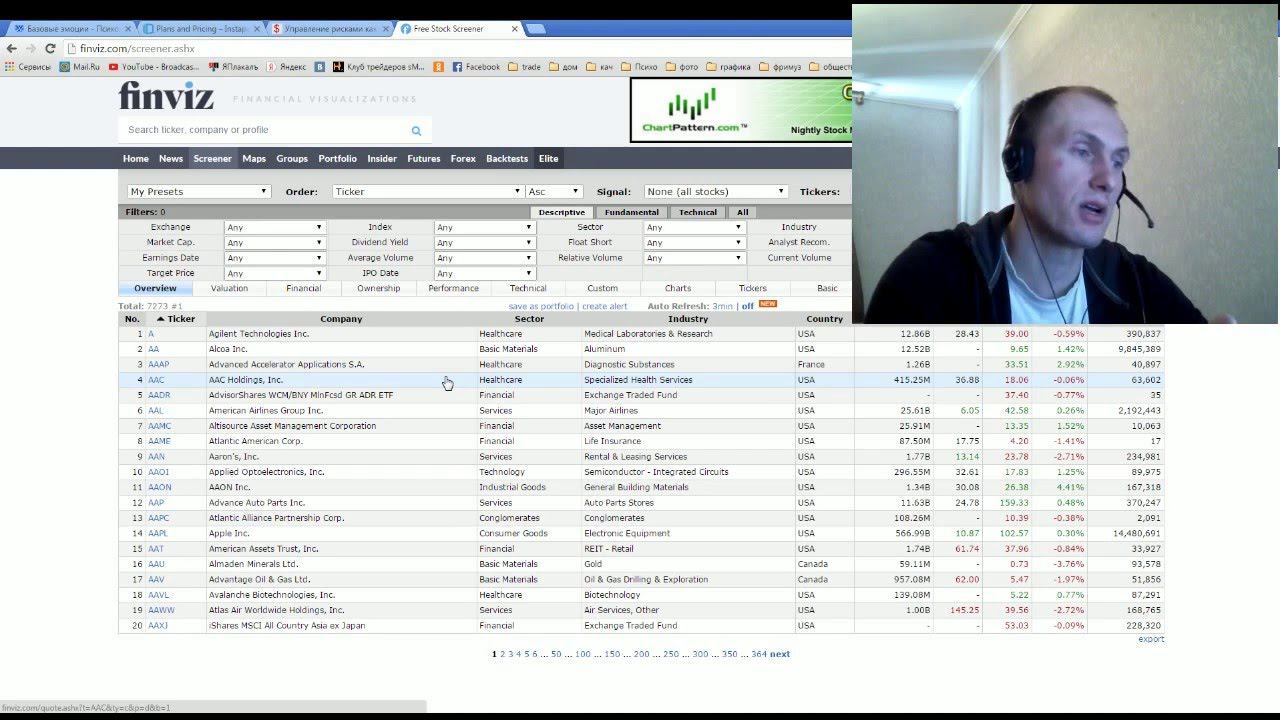Click the browser address bar
The height and width of the screenshot is (720, 1280).
460,48
